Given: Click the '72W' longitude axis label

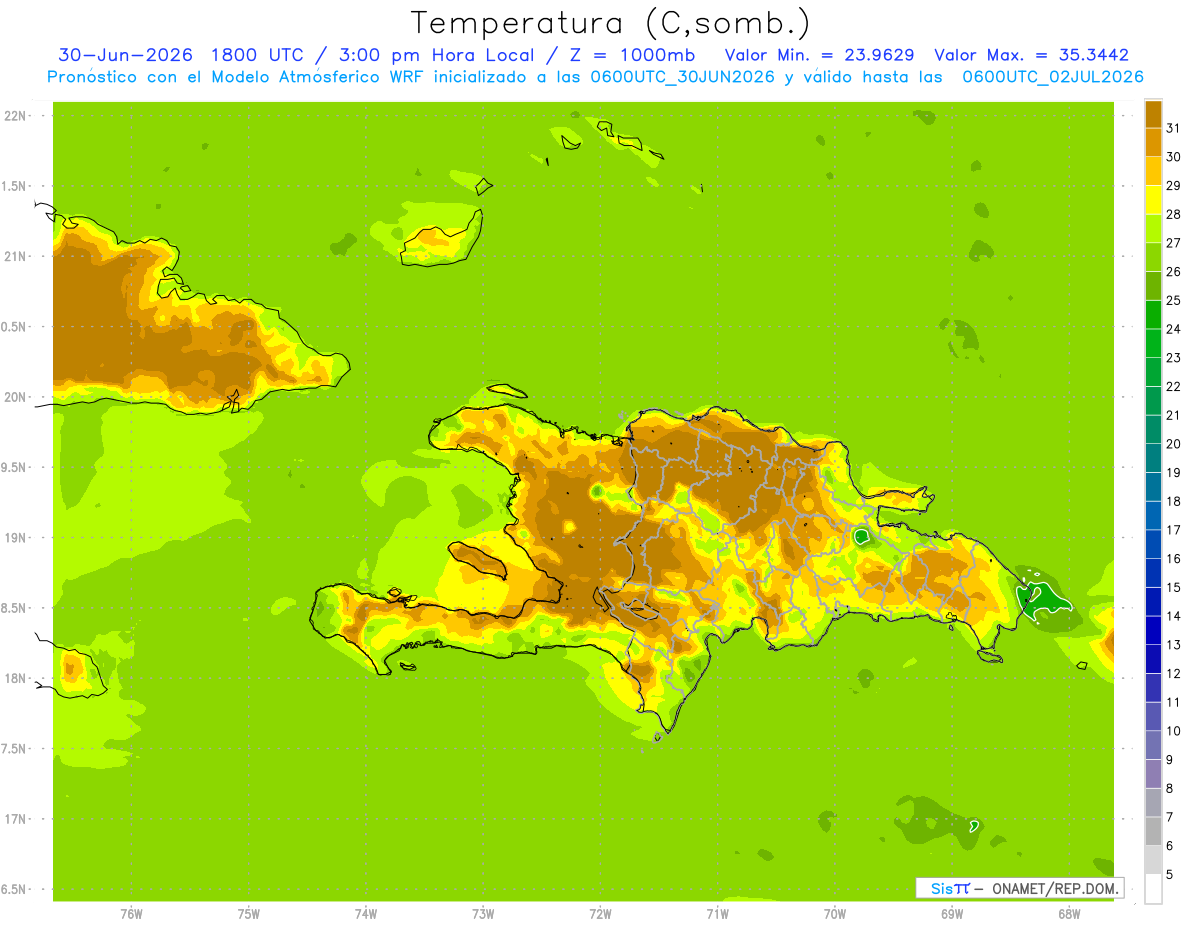Looking at the screenshot, I should [x=600, y=915].
